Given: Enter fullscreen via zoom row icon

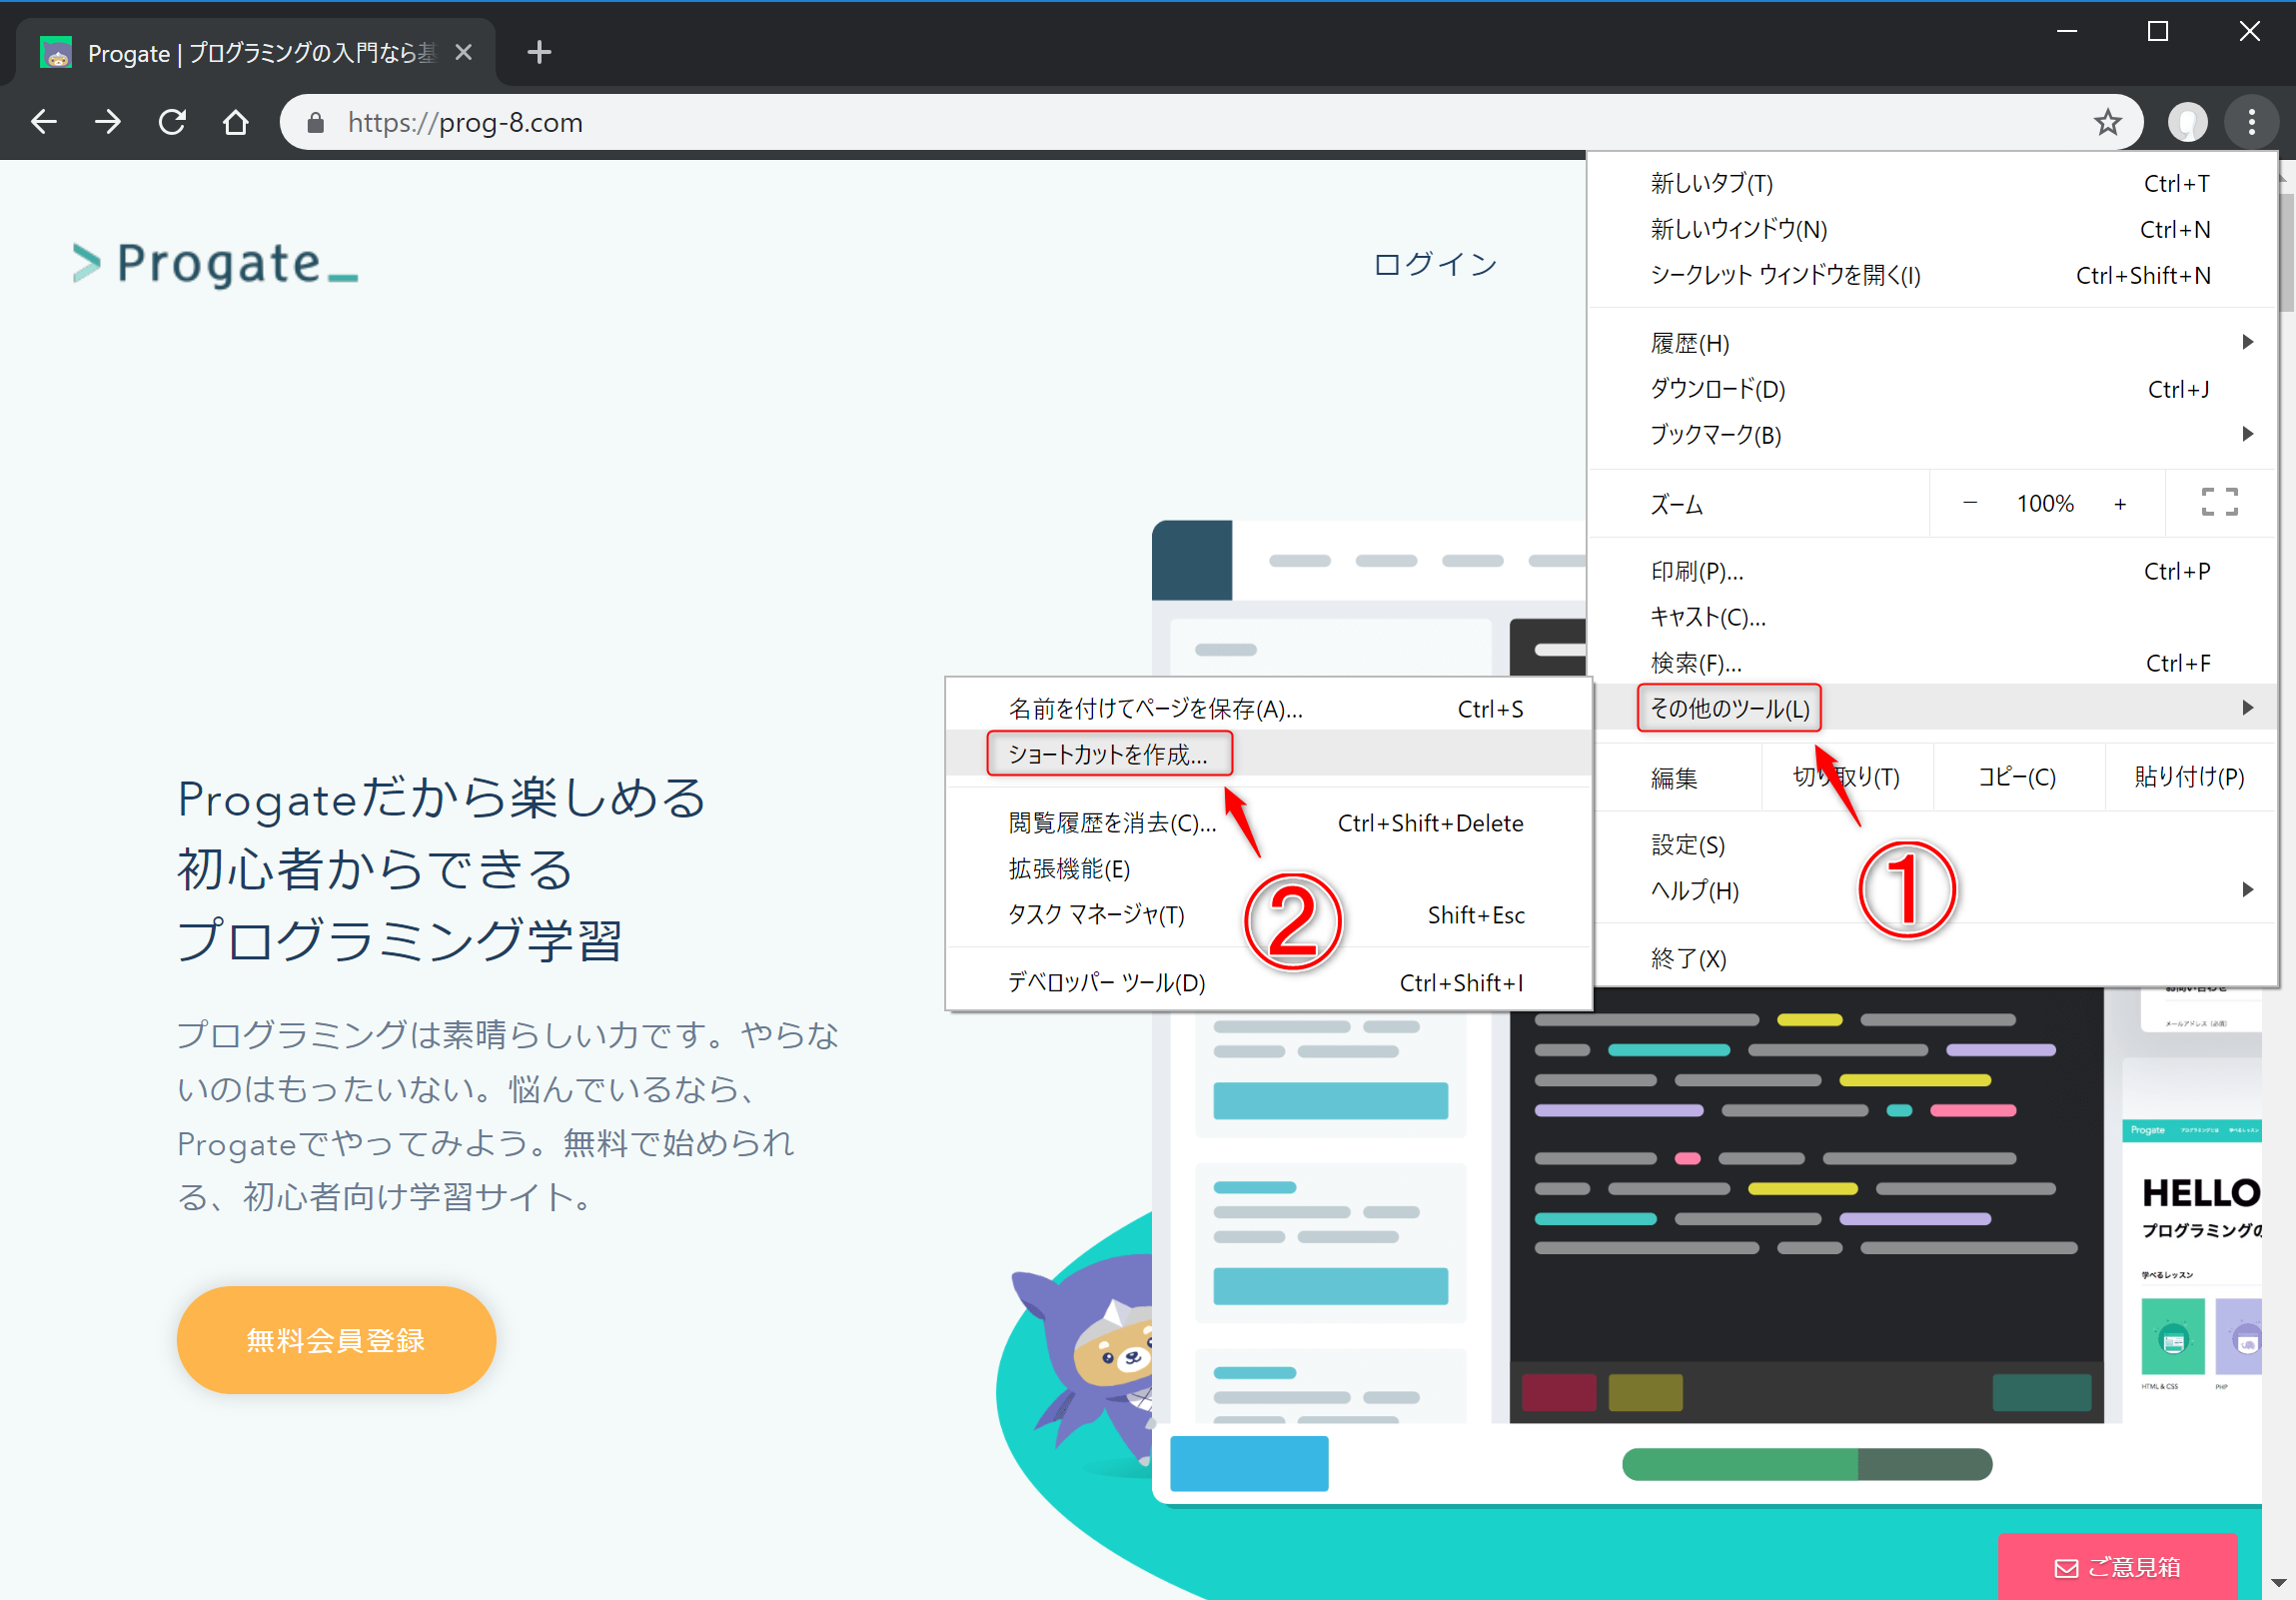Looking at the screenshot, I should point(2219,503).
